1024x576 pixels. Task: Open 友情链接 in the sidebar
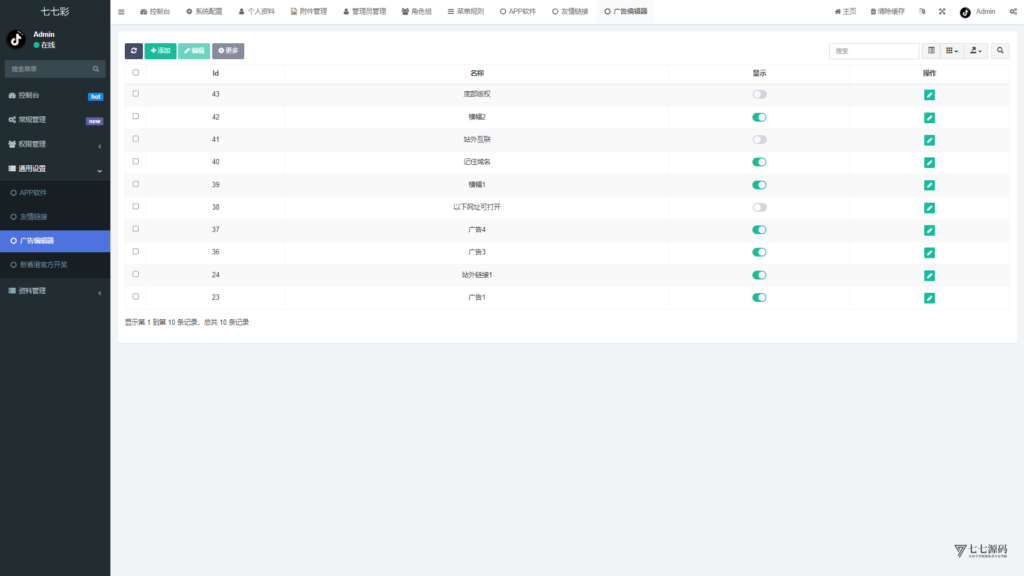(34, 216)
